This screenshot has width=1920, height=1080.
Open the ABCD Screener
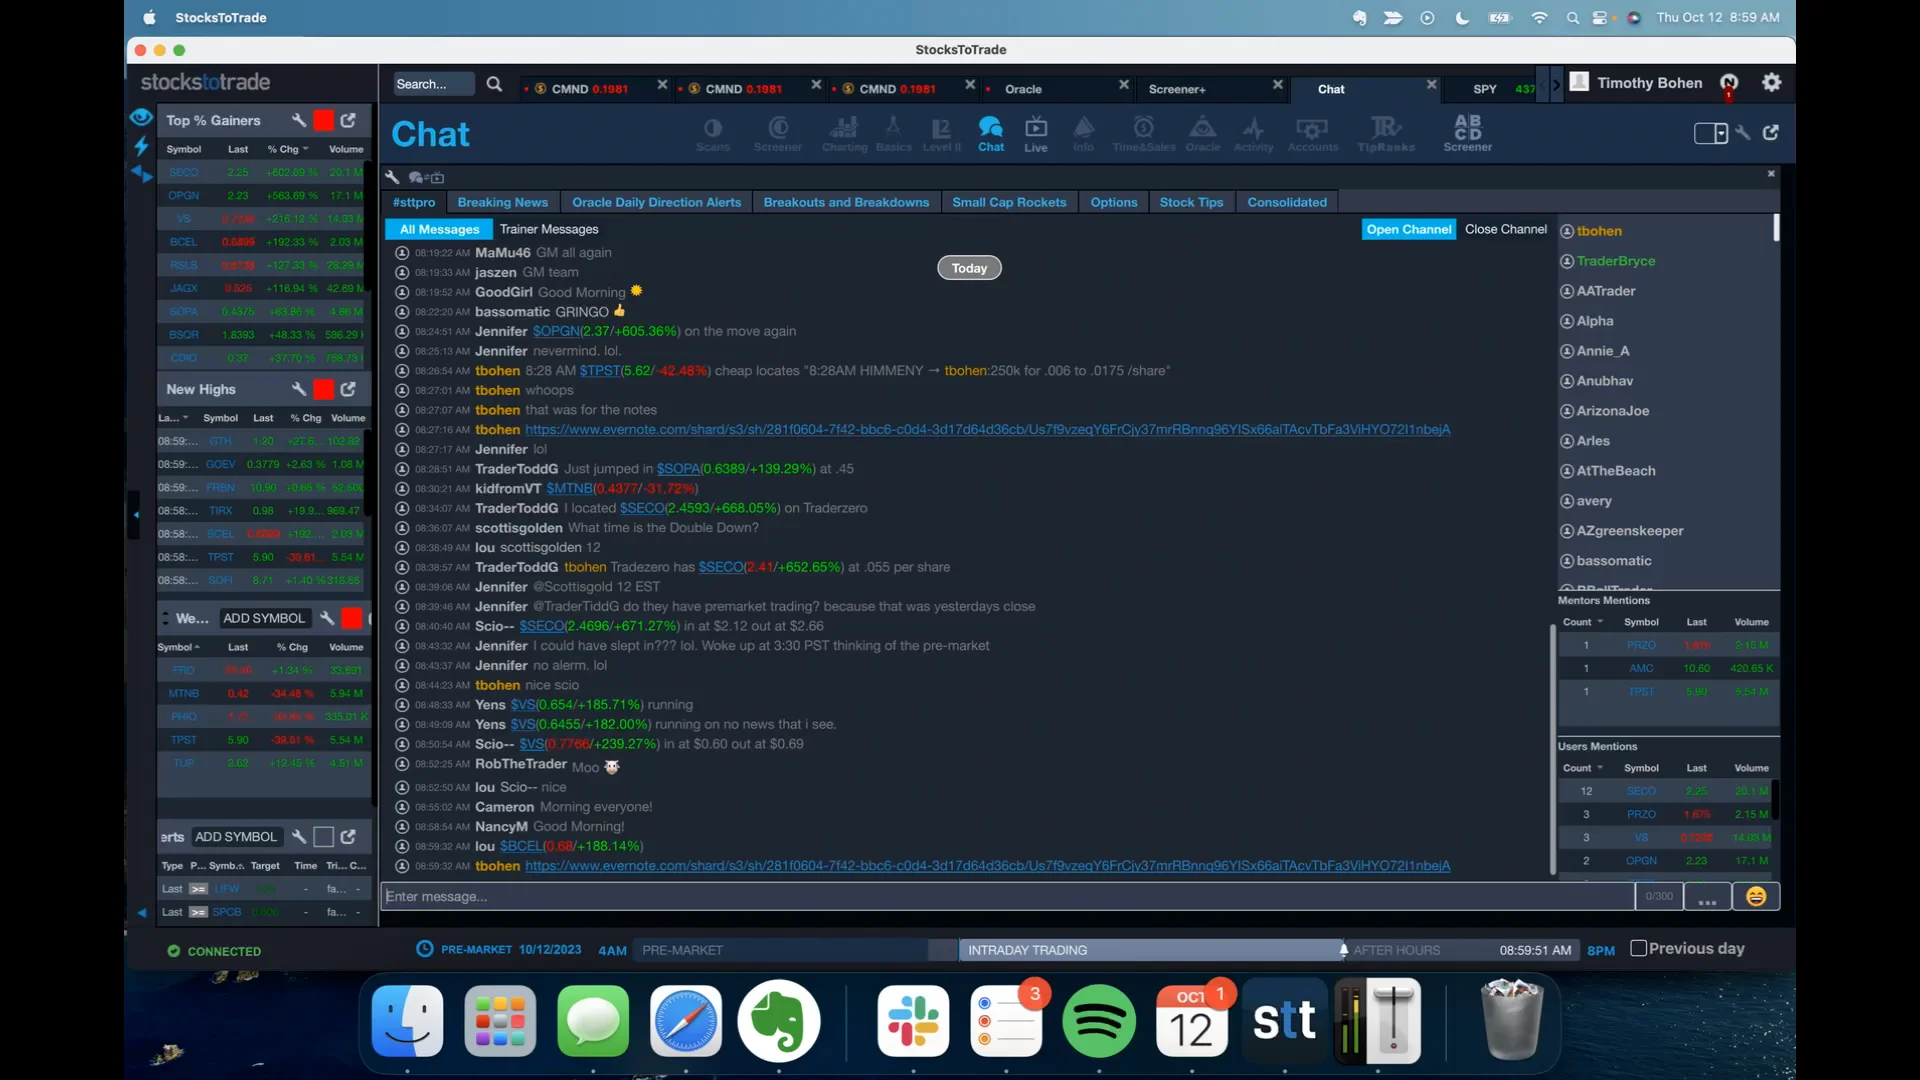tap(1466, 131)
